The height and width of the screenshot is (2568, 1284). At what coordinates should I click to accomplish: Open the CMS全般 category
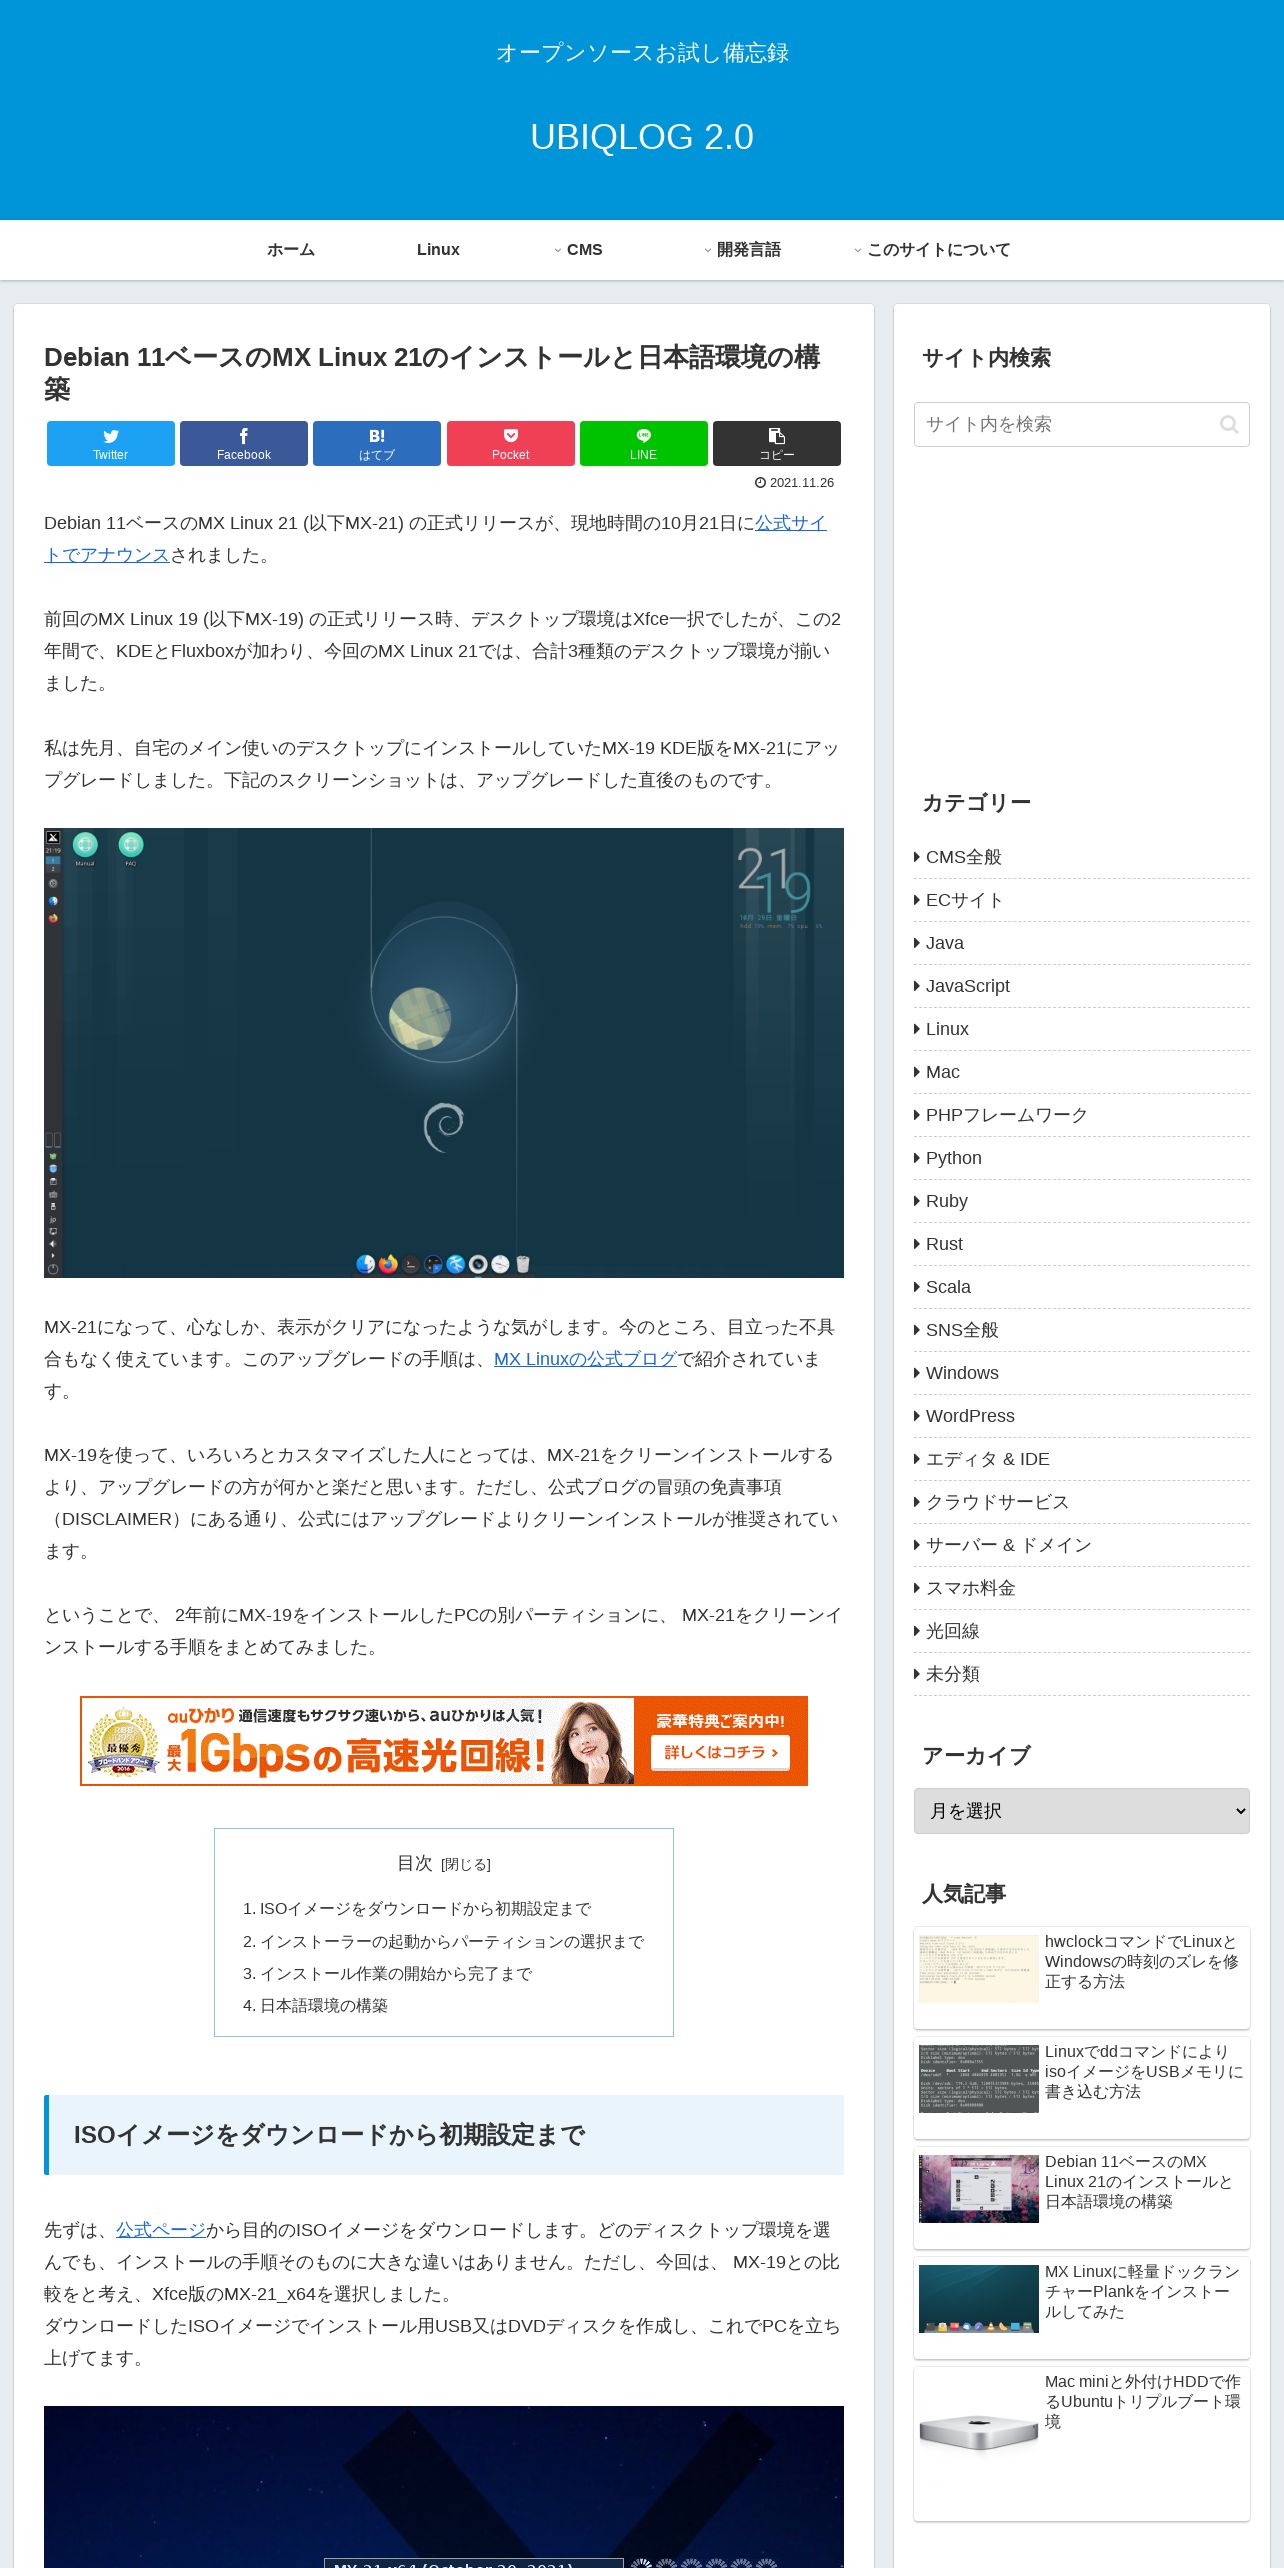point(1082,857)
